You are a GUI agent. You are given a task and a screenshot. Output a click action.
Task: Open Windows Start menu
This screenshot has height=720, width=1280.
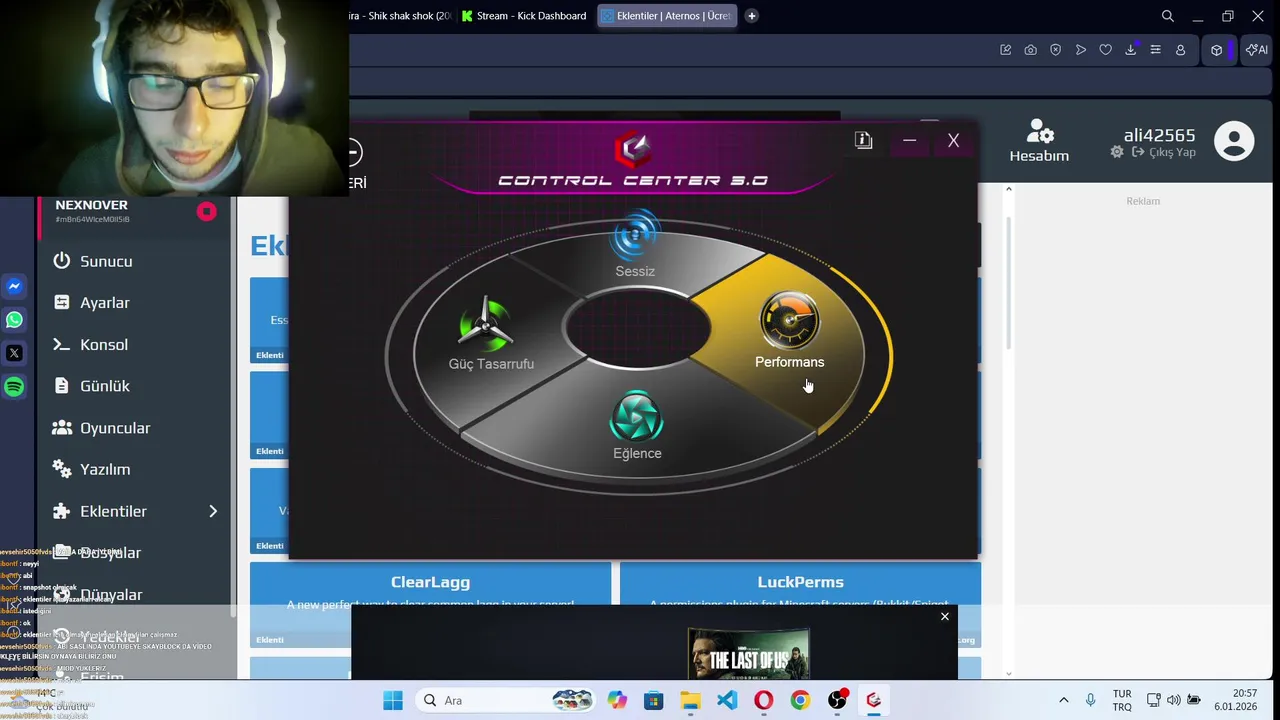[x=393, y=700]
